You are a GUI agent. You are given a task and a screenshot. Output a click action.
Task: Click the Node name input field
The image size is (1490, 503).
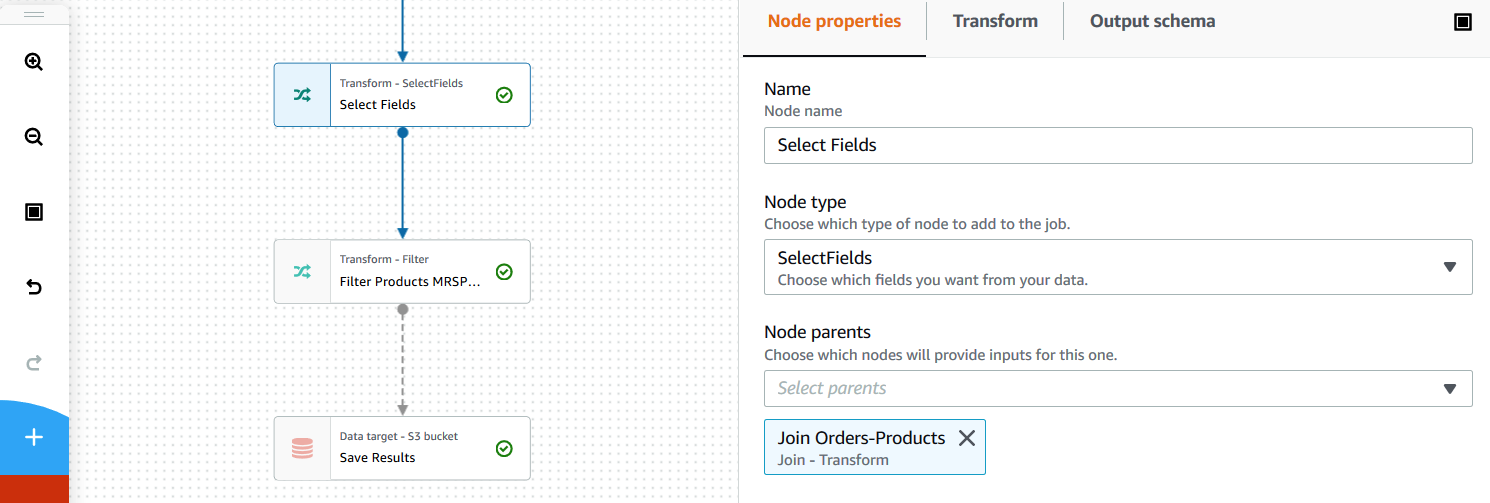coord(1117,145)
